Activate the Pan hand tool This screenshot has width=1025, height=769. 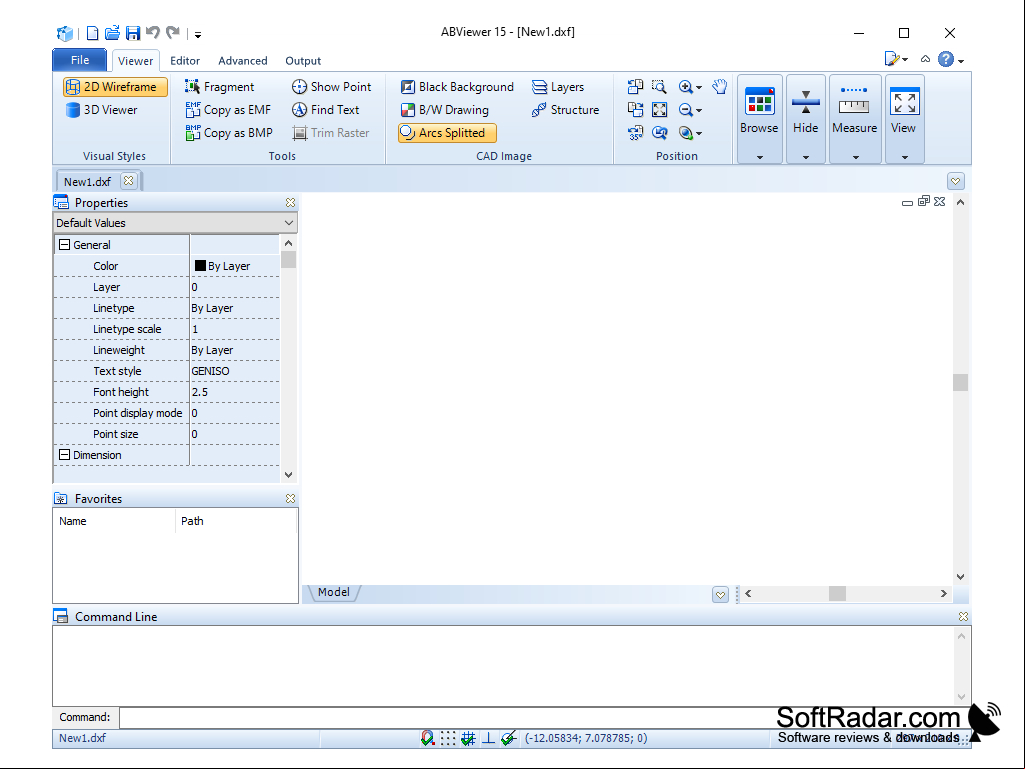click(x=720, y=86)
